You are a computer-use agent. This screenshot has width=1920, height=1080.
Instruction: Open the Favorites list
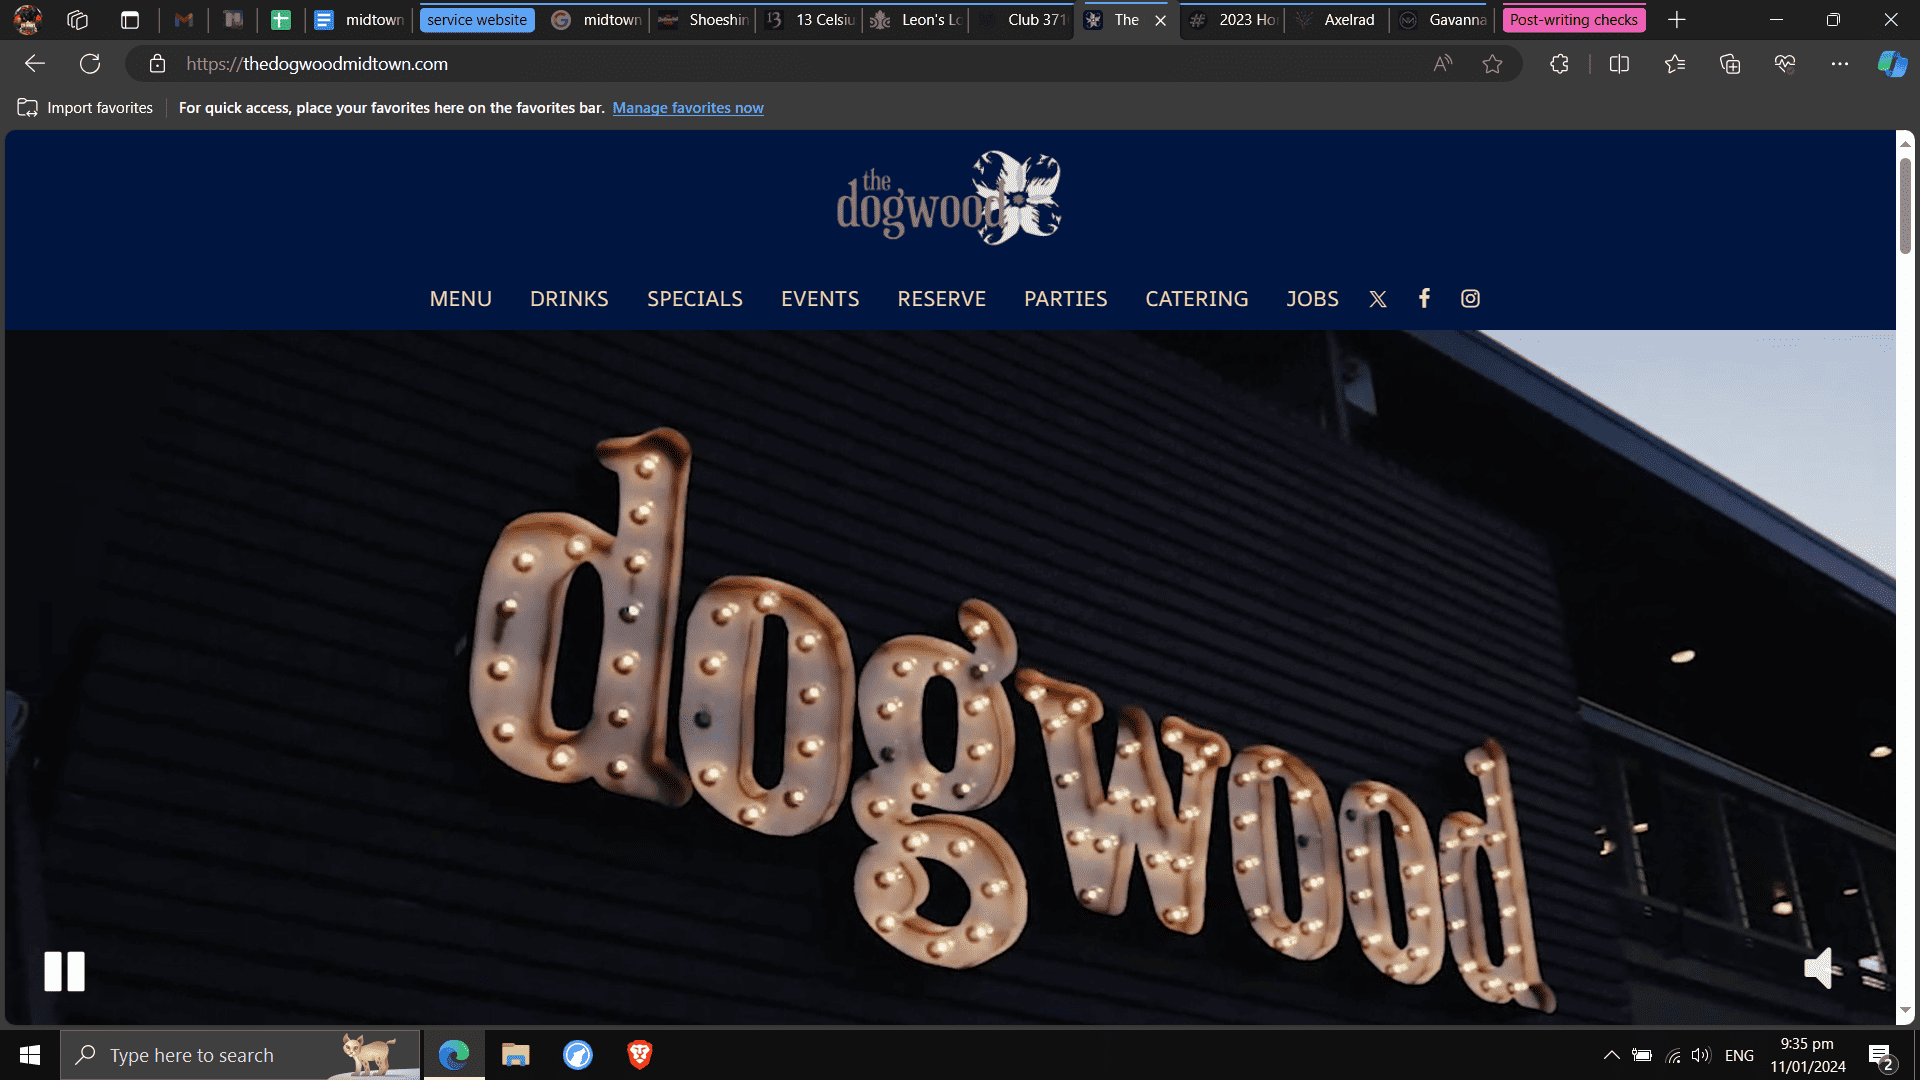point(1675,64)
